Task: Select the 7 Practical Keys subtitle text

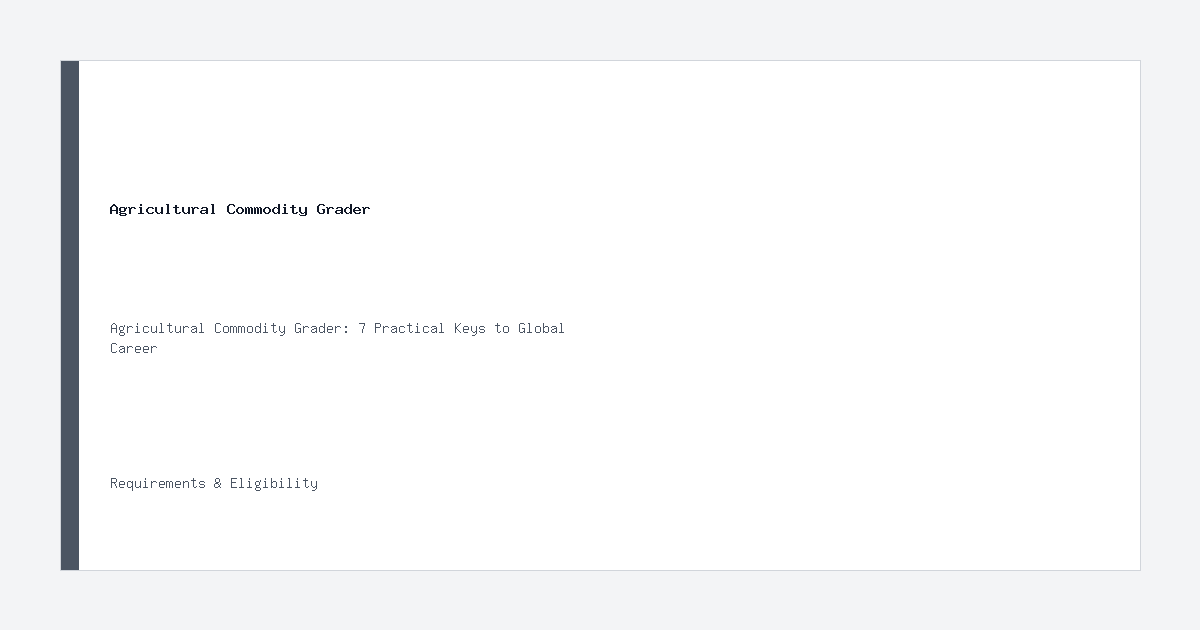Action: 337,338
